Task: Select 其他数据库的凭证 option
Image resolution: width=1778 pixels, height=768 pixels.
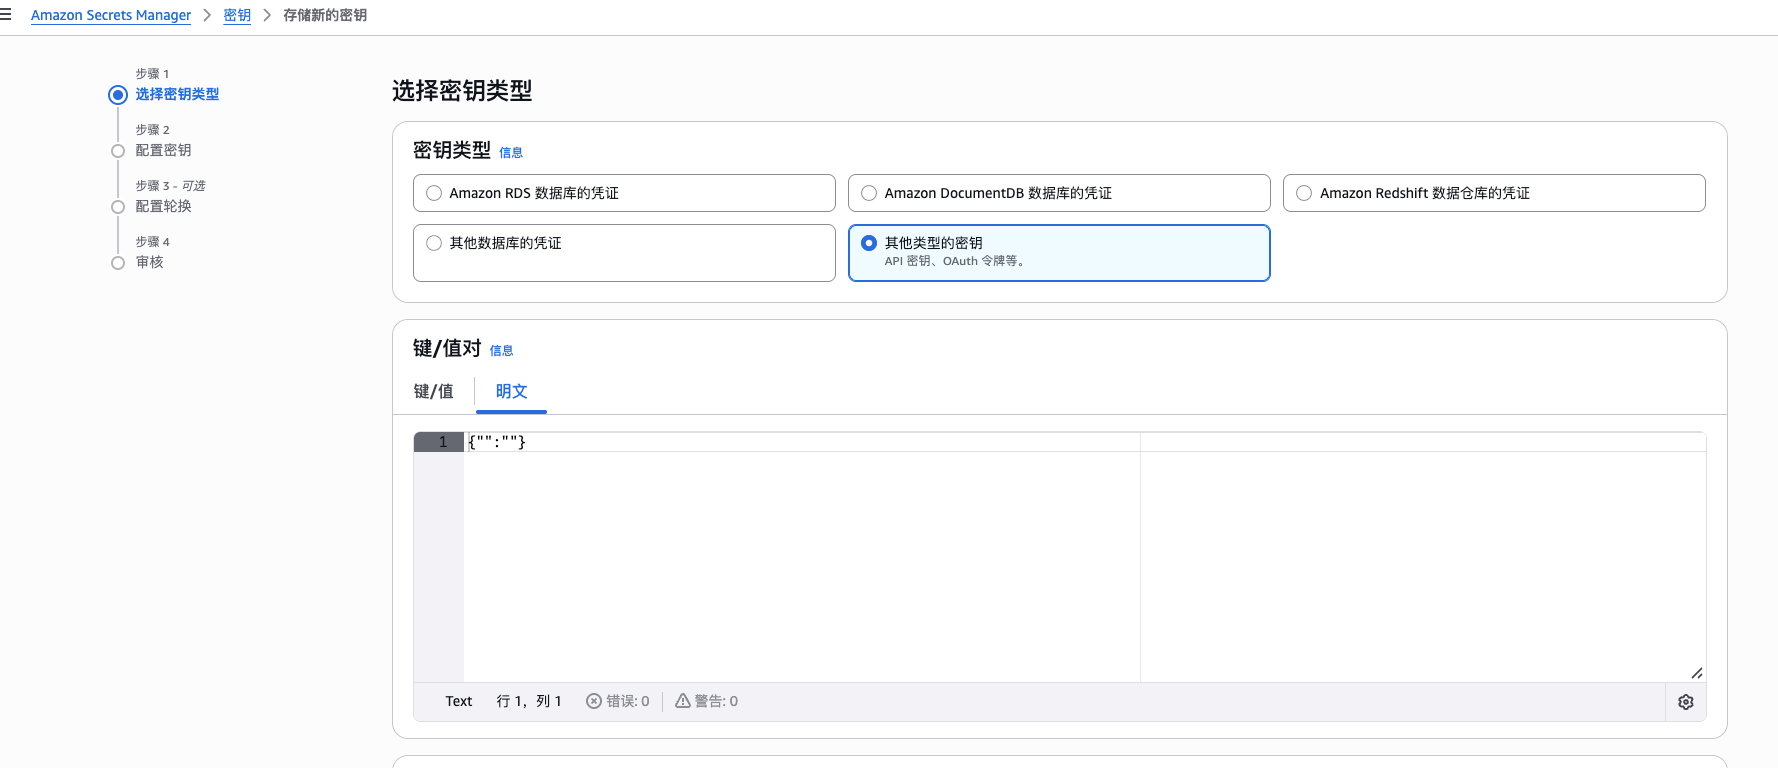Action: coord(624,253)
